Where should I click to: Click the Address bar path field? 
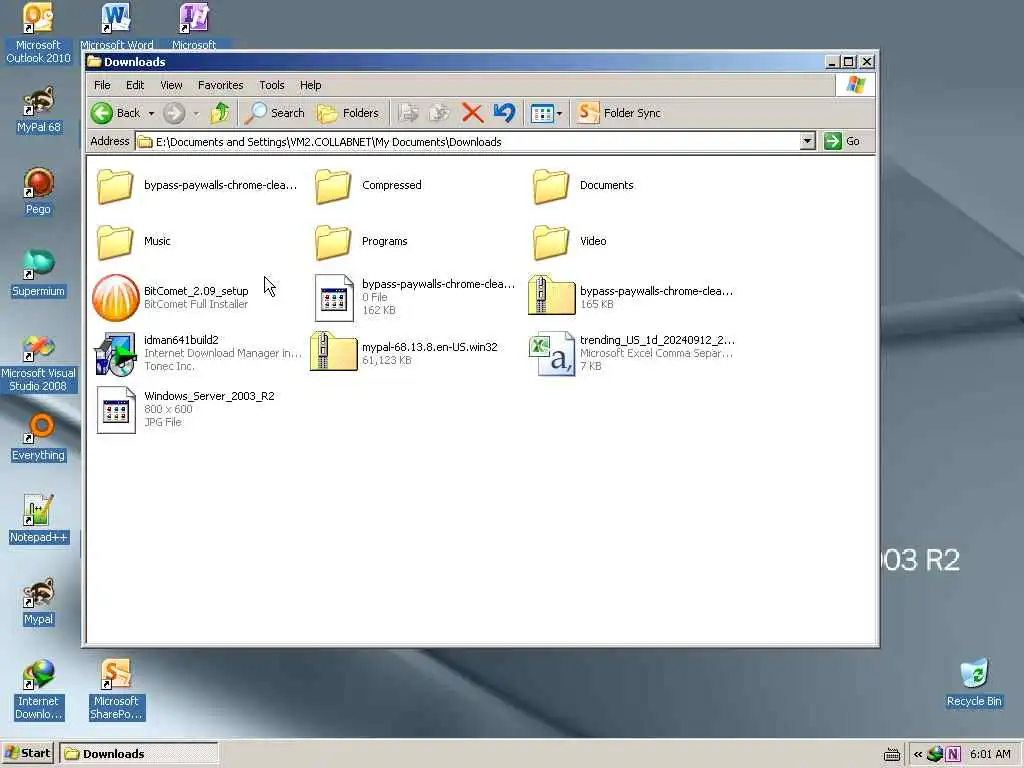point(468,142)
